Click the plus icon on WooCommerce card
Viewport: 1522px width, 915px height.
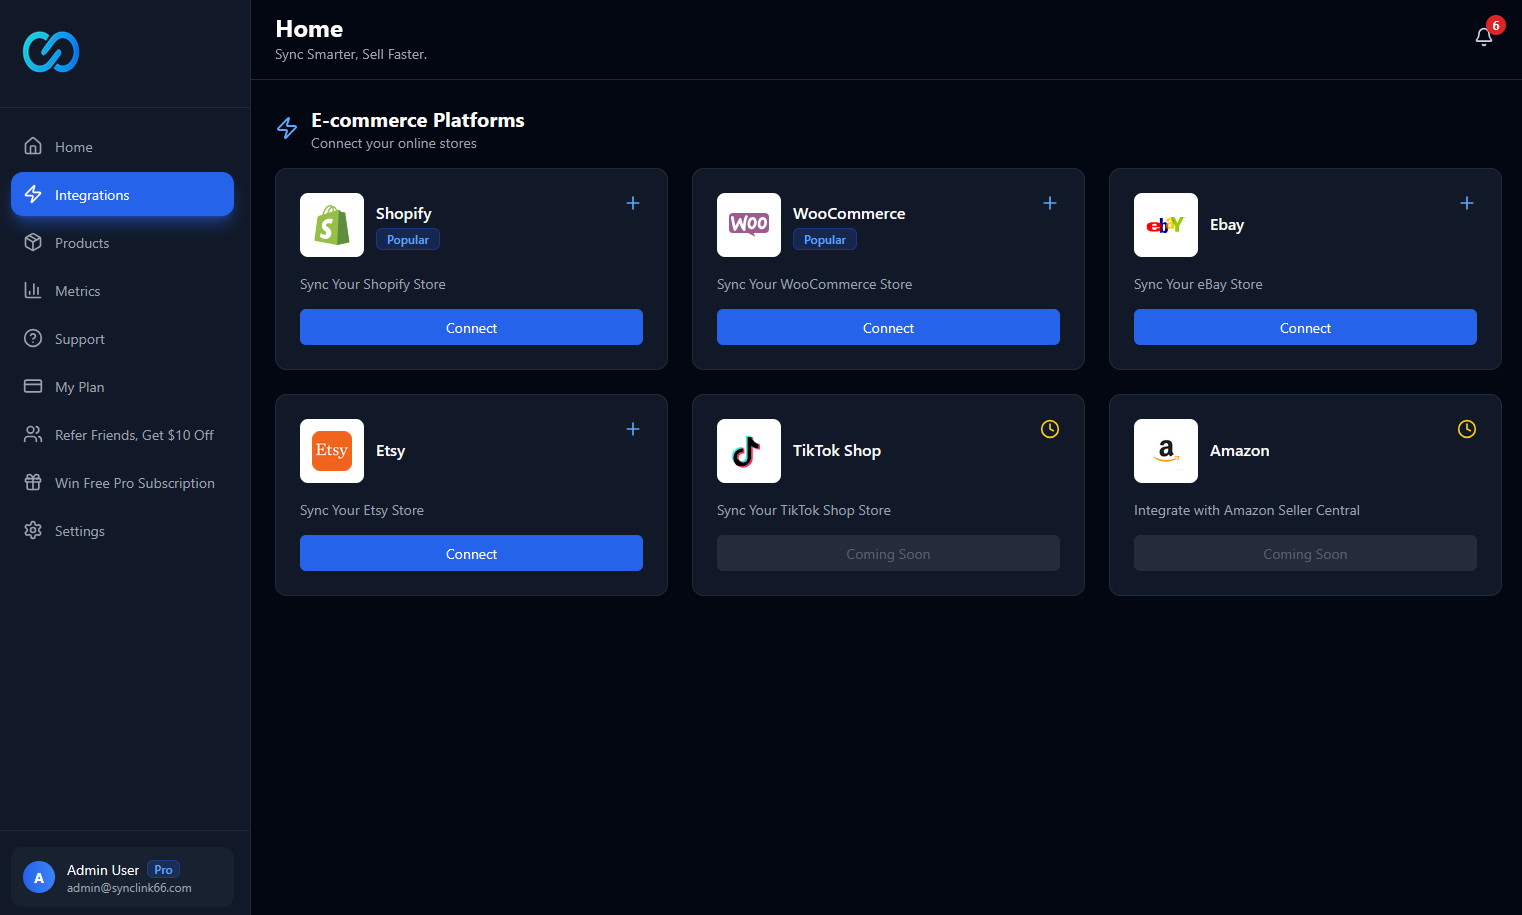tap(1050, 203)
